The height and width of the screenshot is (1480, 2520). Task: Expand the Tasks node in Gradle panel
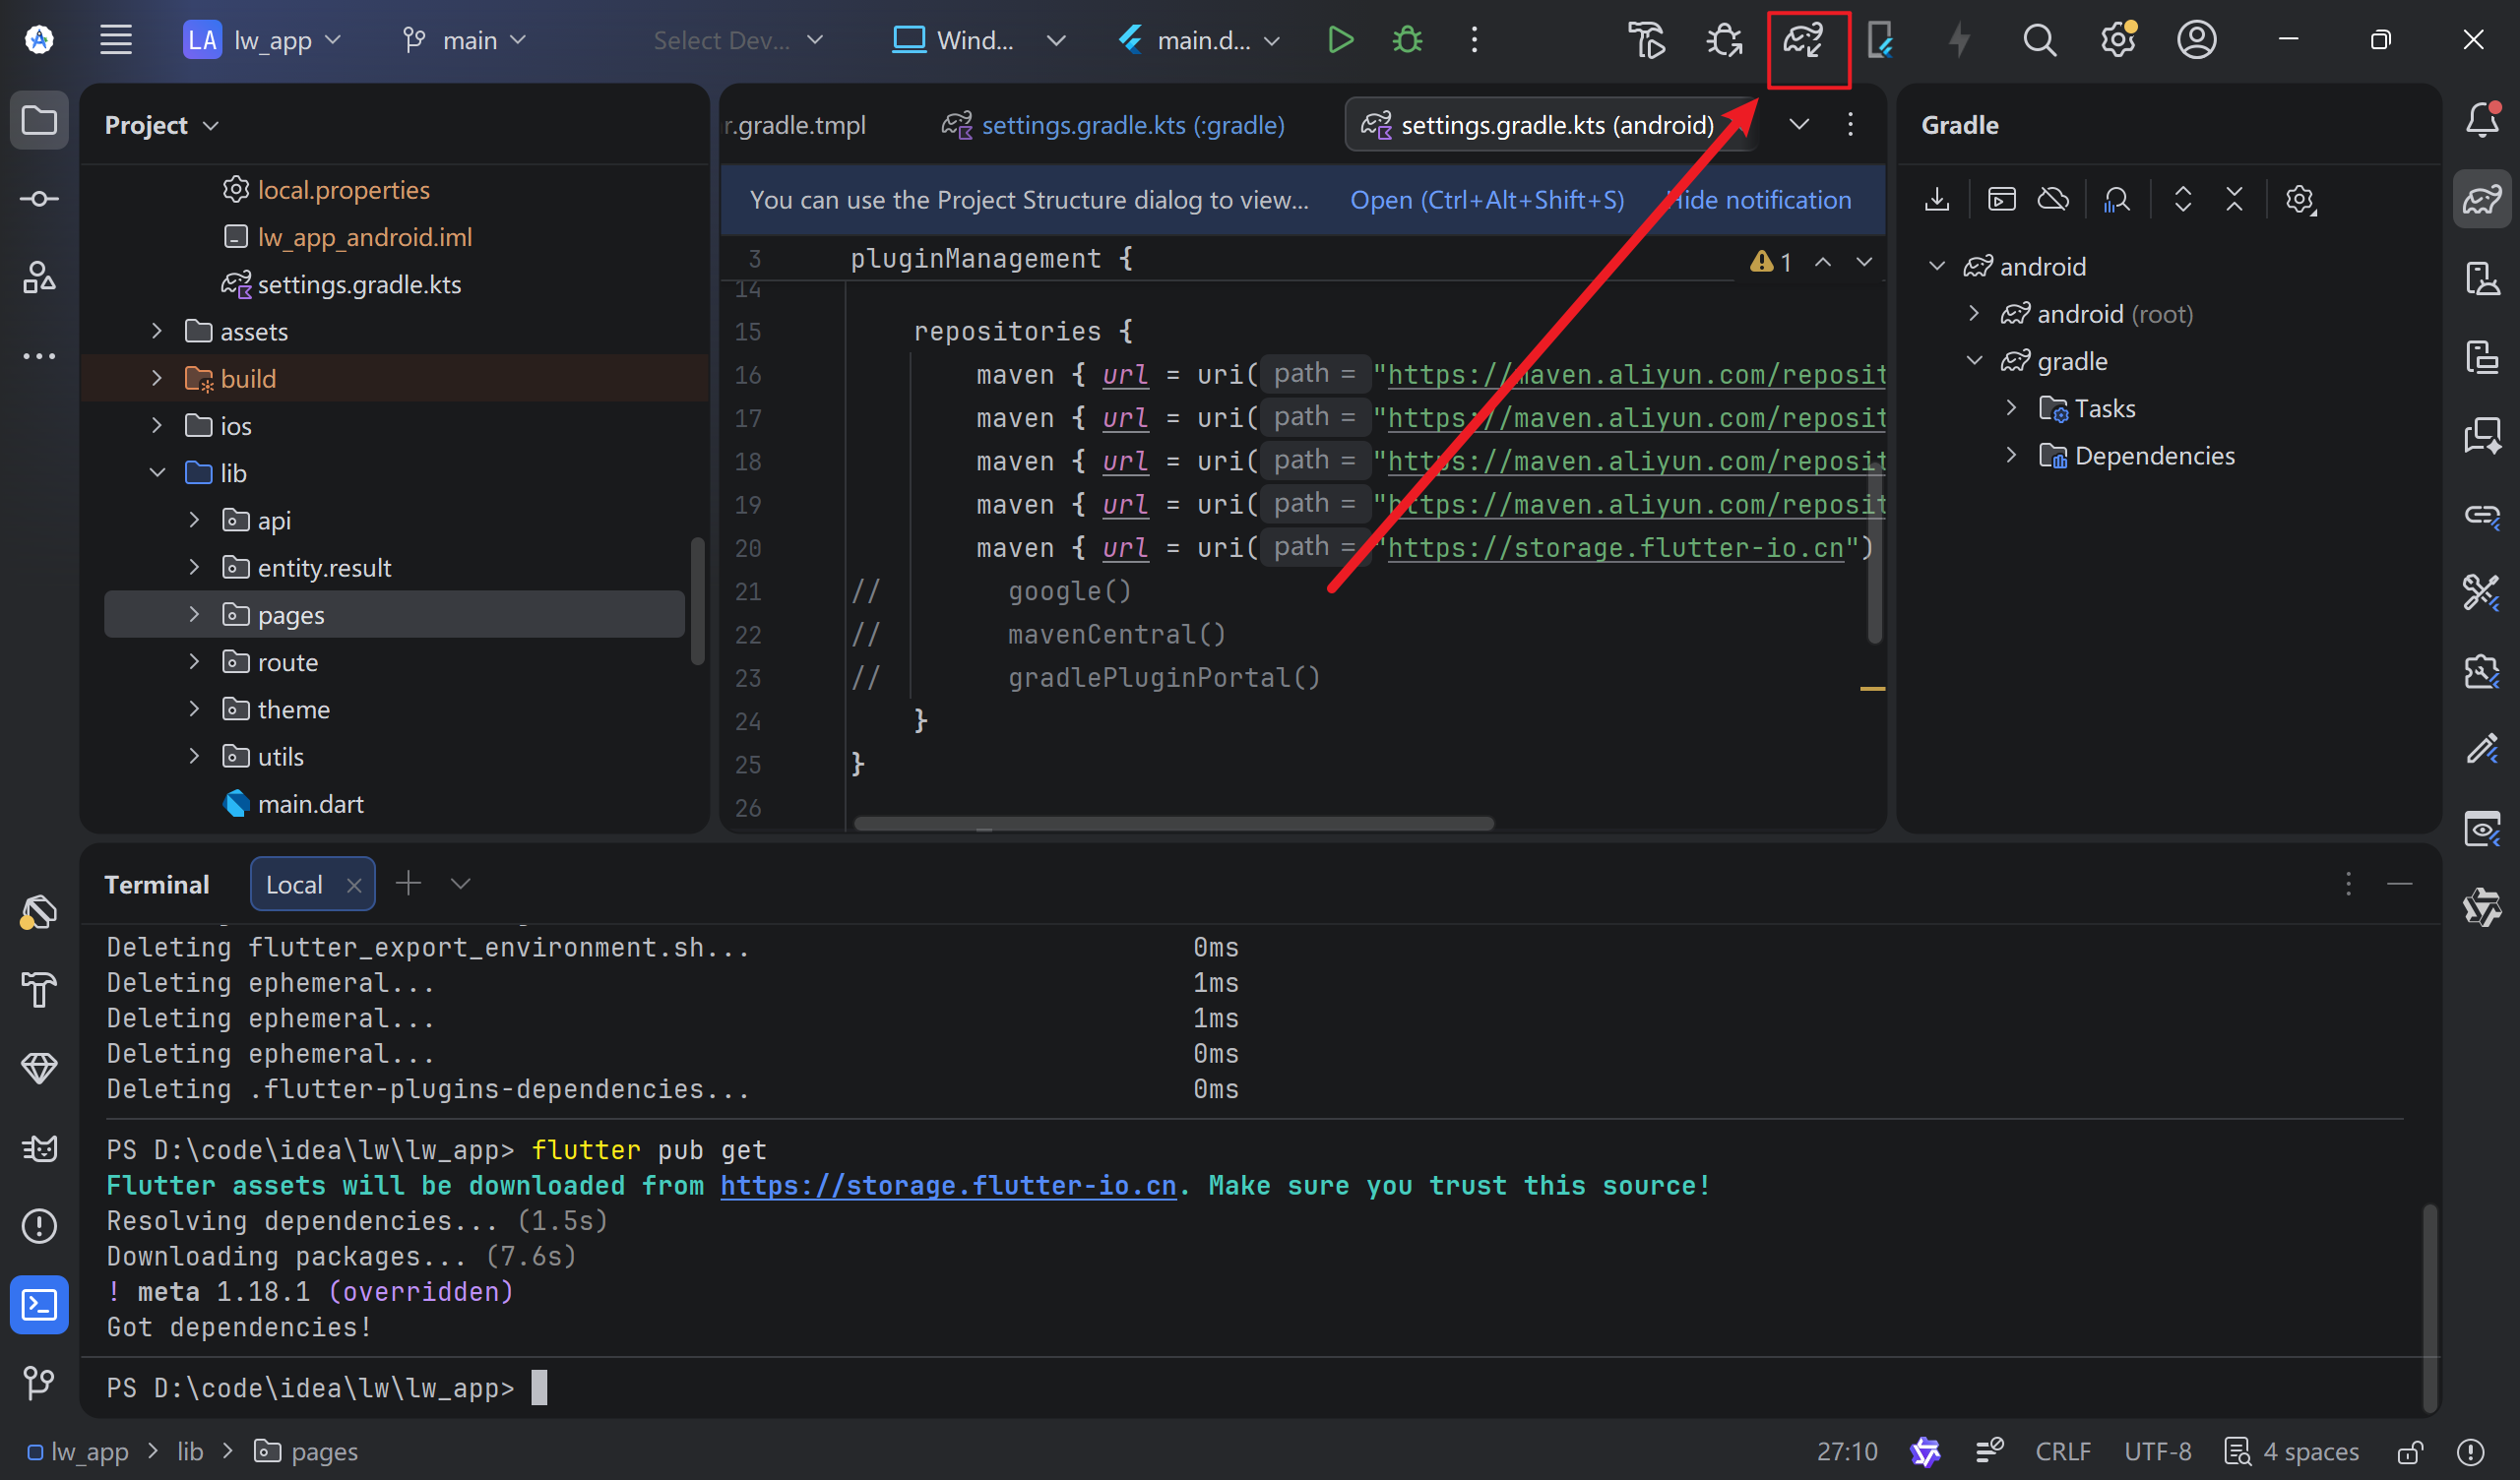click(2011, 408)
